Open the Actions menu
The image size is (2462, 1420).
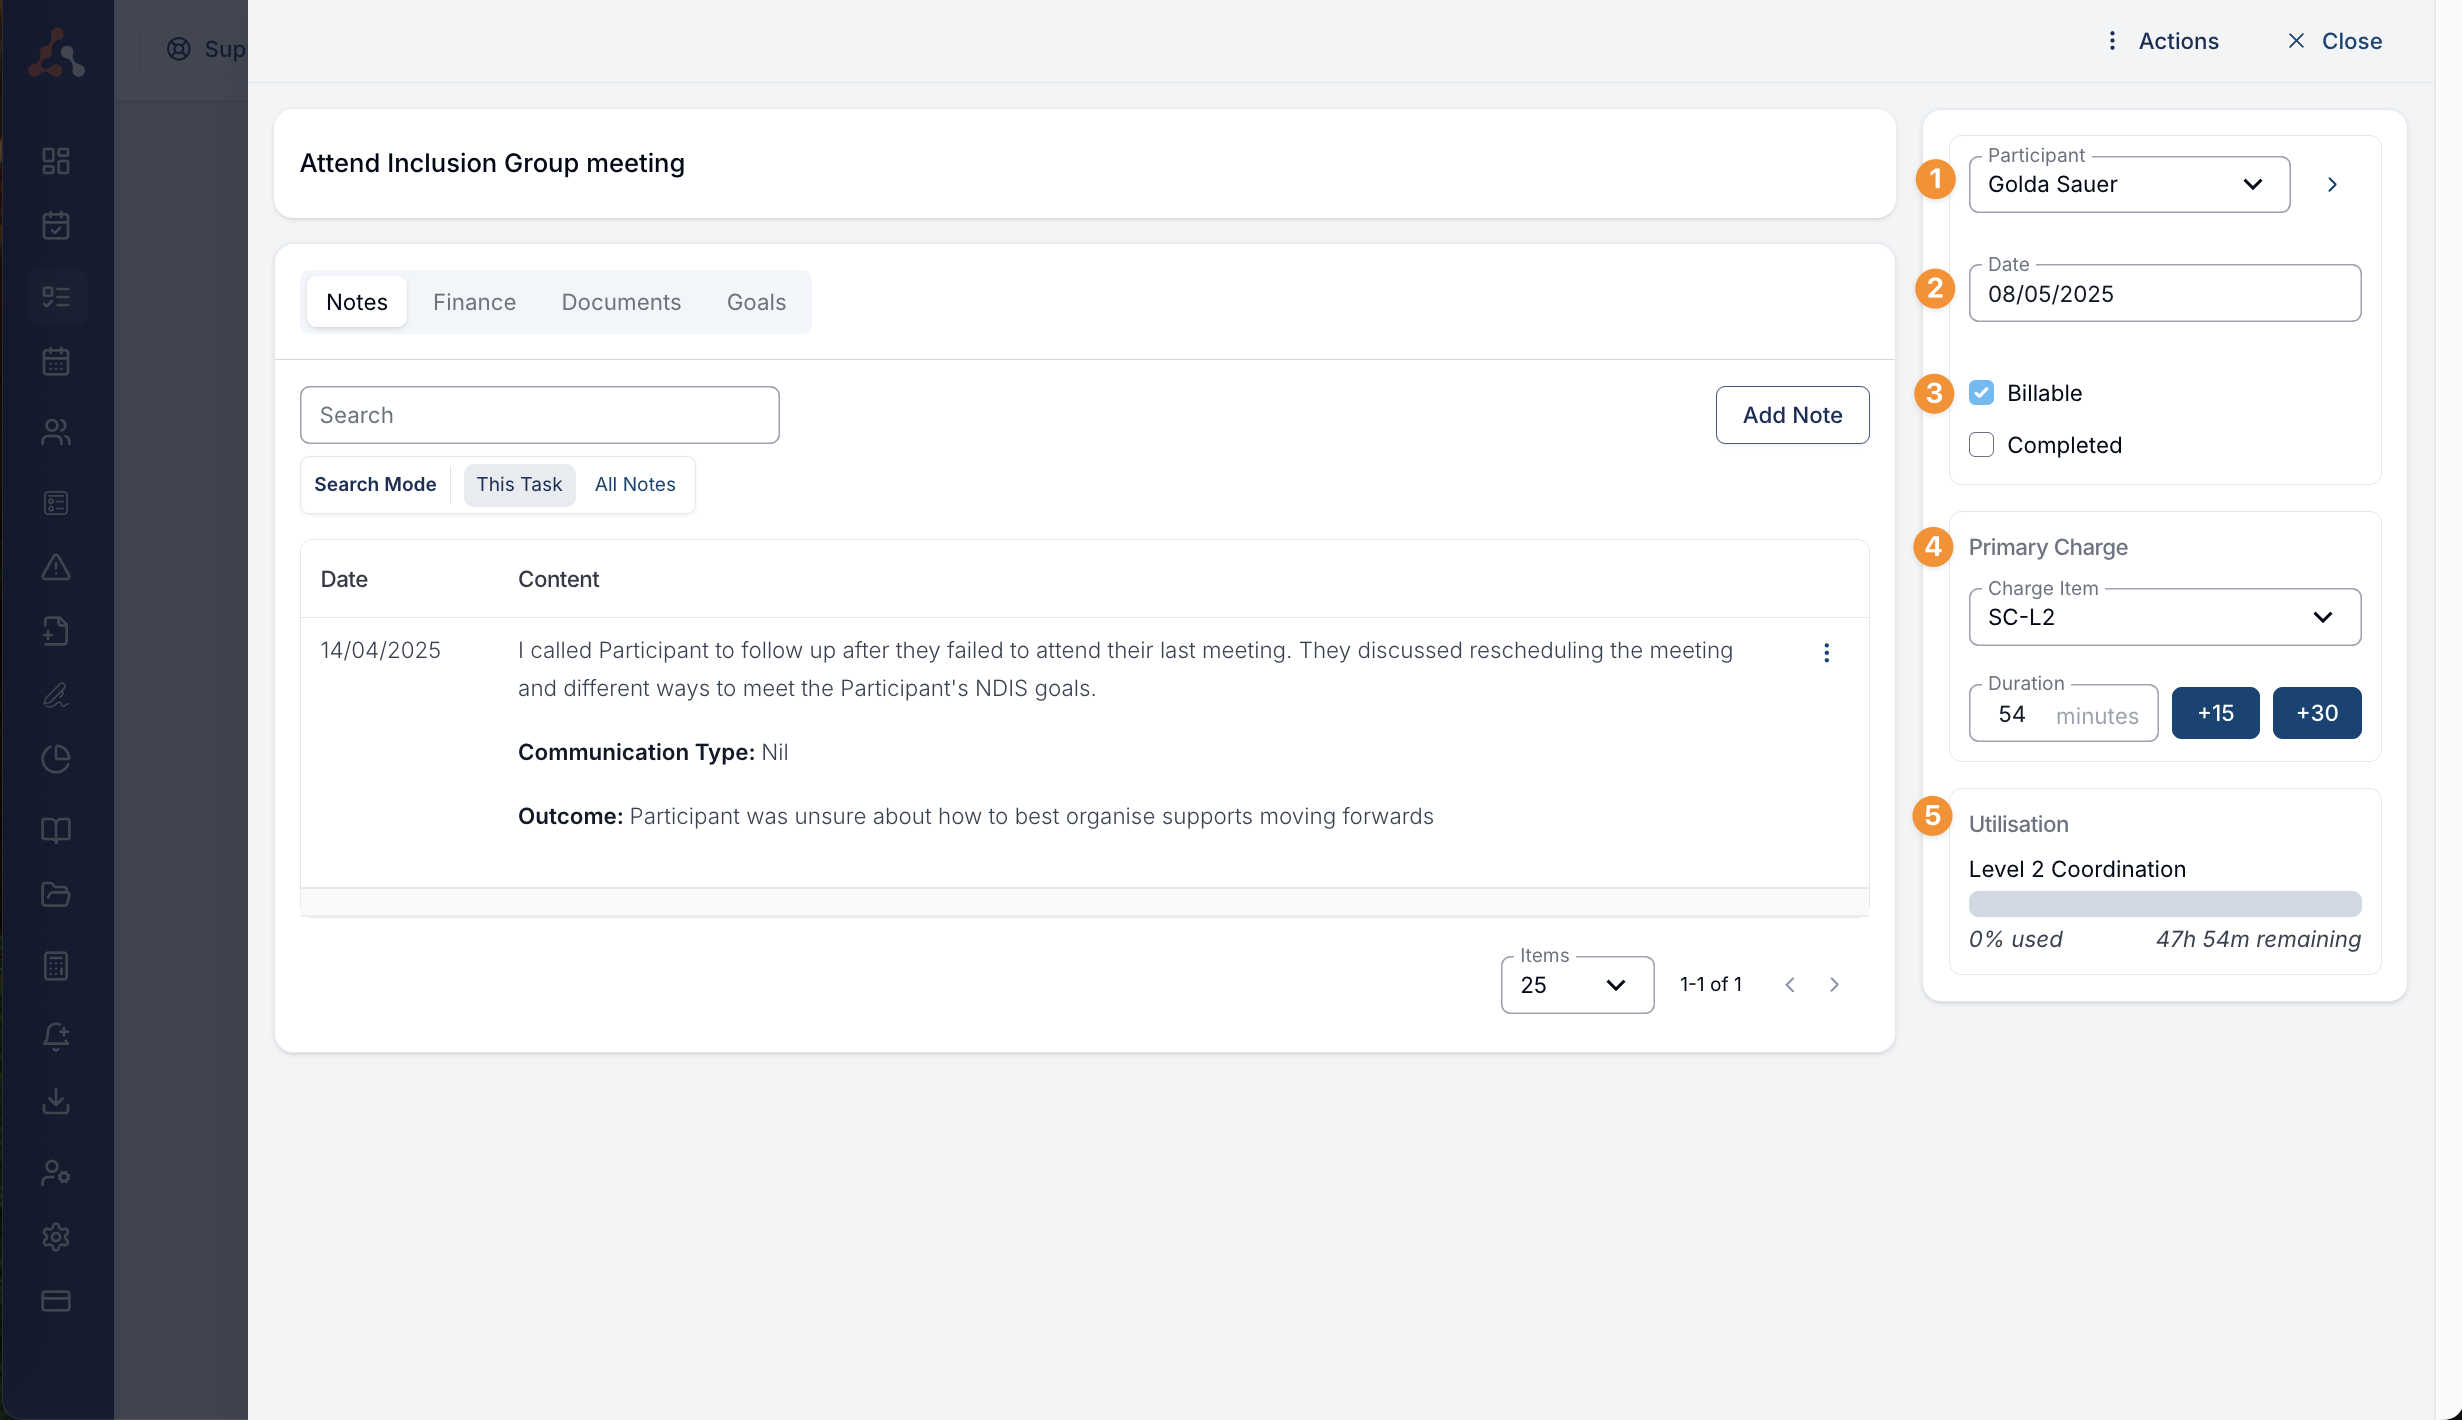[x=2162, y=41]
